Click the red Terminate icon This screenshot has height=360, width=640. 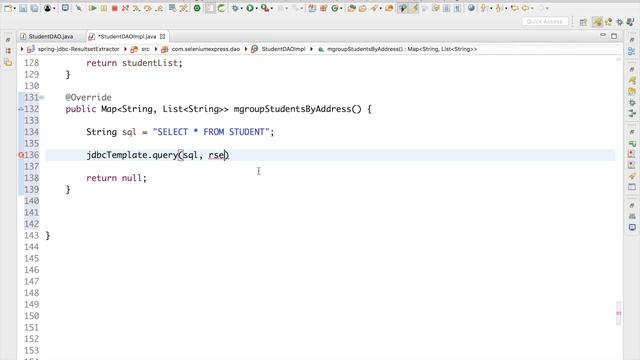point(115,8)
